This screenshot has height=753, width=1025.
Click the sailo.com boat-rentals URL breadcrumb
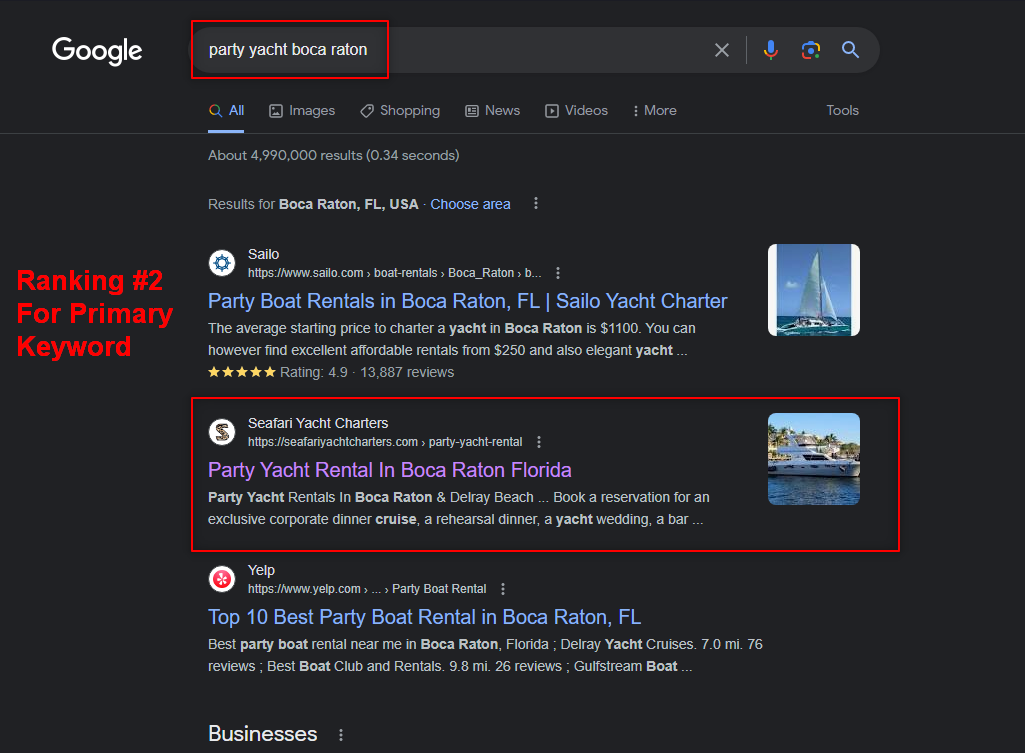pos(394,273)
